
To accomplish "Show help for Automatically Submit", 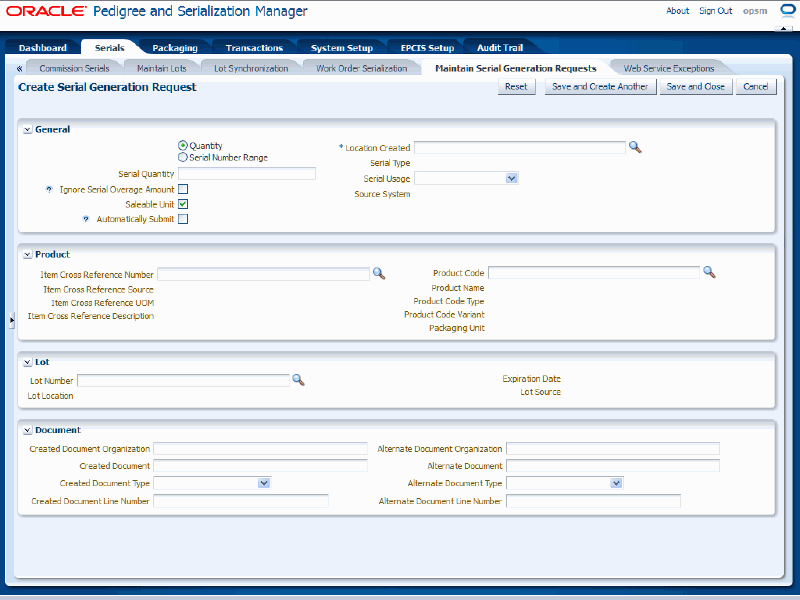I will pyautogui.click(x=86, y=219).
